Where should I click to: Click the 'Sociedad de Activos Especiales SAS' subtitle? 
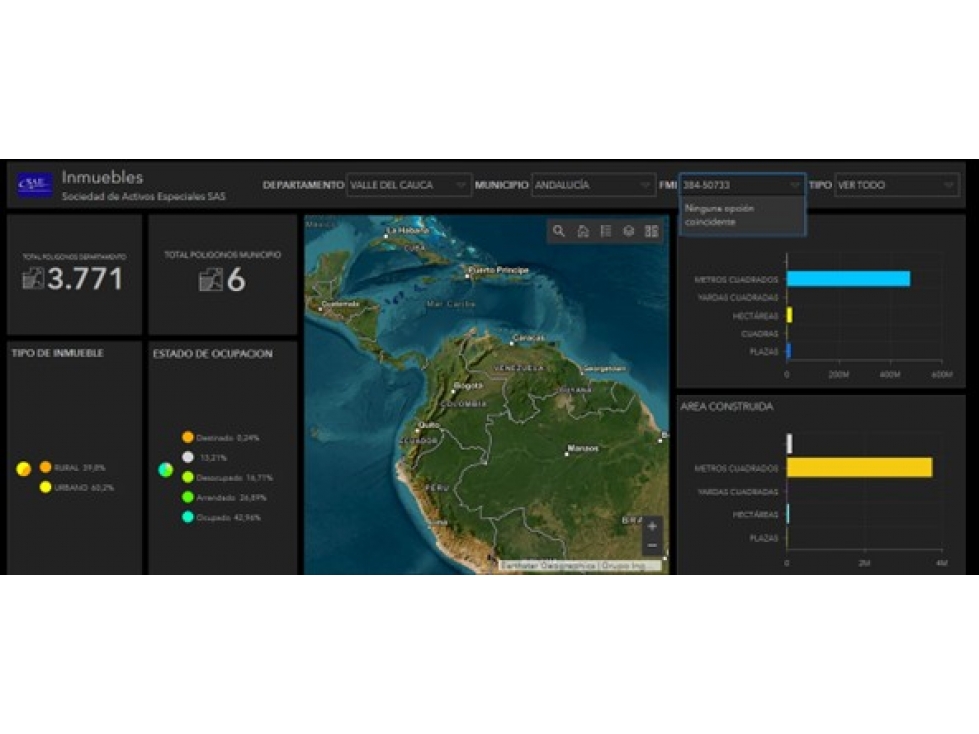(x=144, y=196)
